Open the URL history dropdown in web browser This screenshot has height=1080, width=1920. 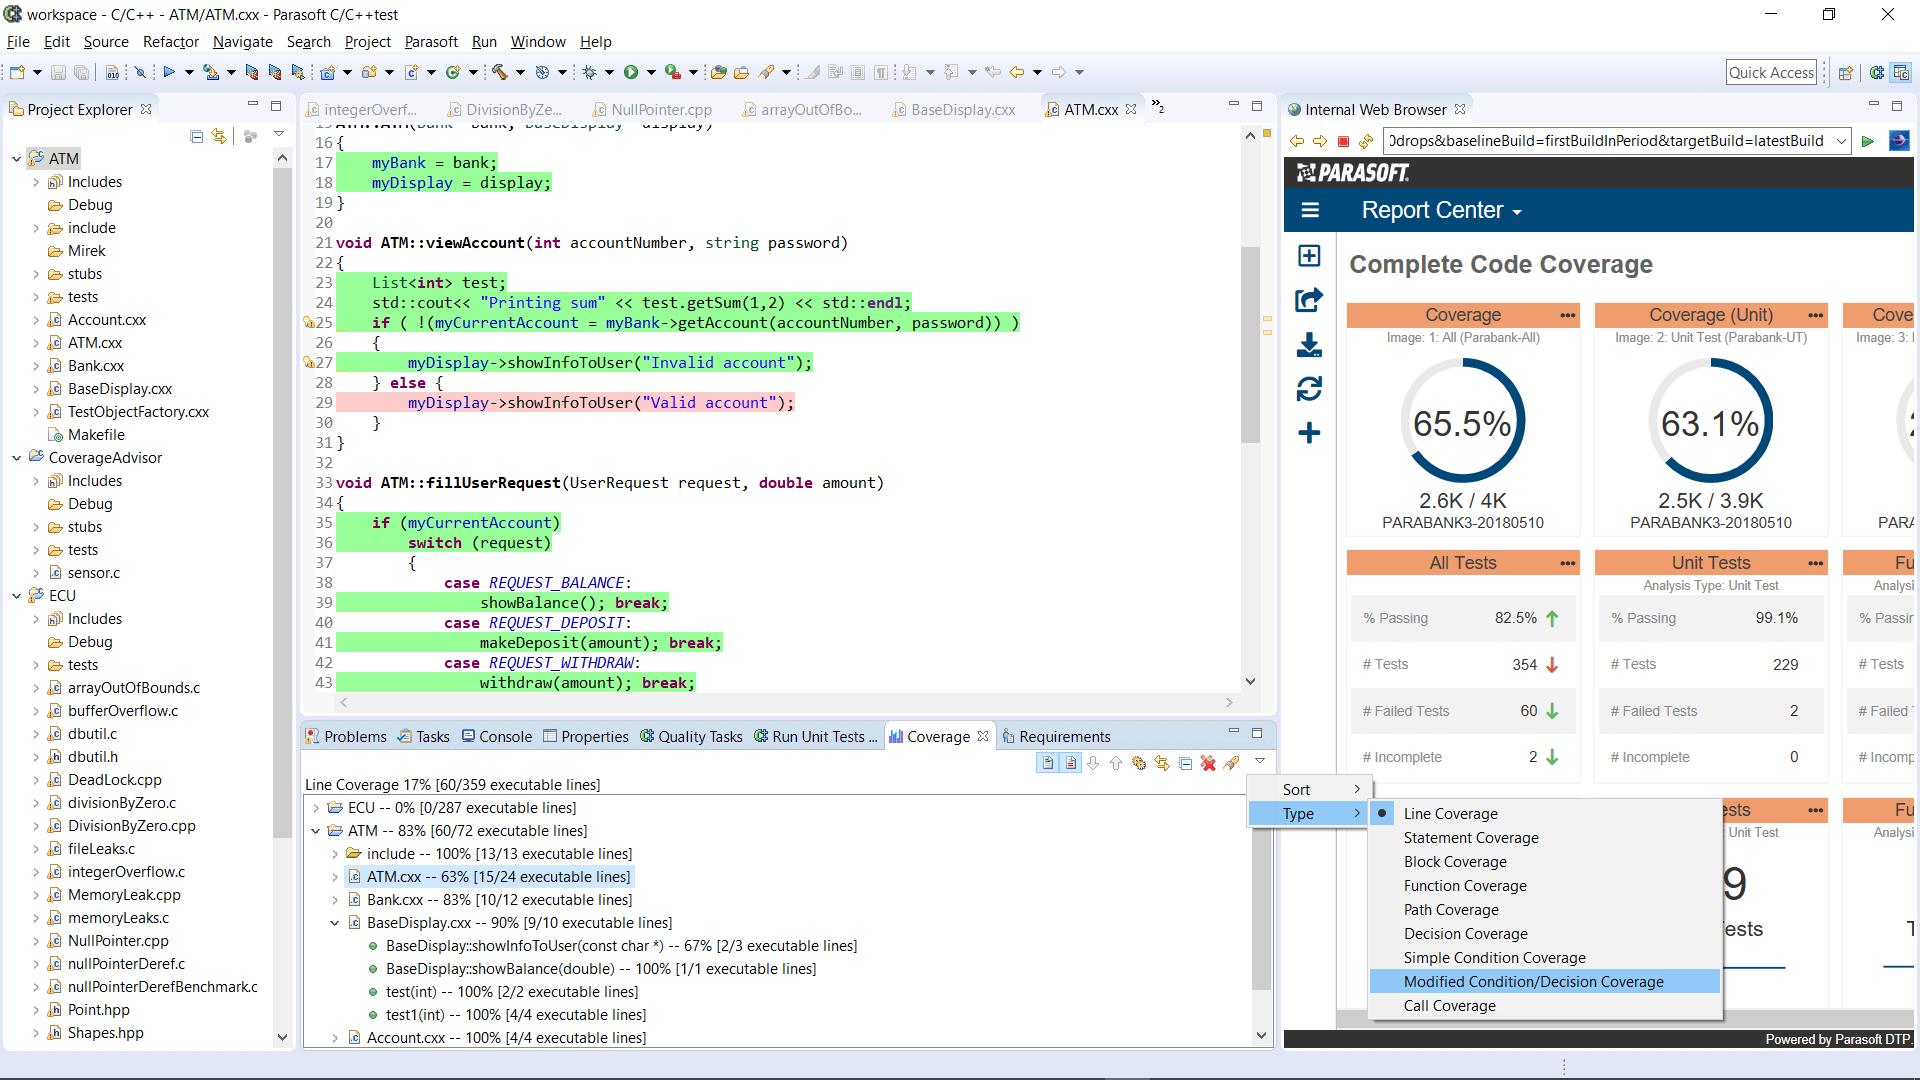tap(1841, 141)
